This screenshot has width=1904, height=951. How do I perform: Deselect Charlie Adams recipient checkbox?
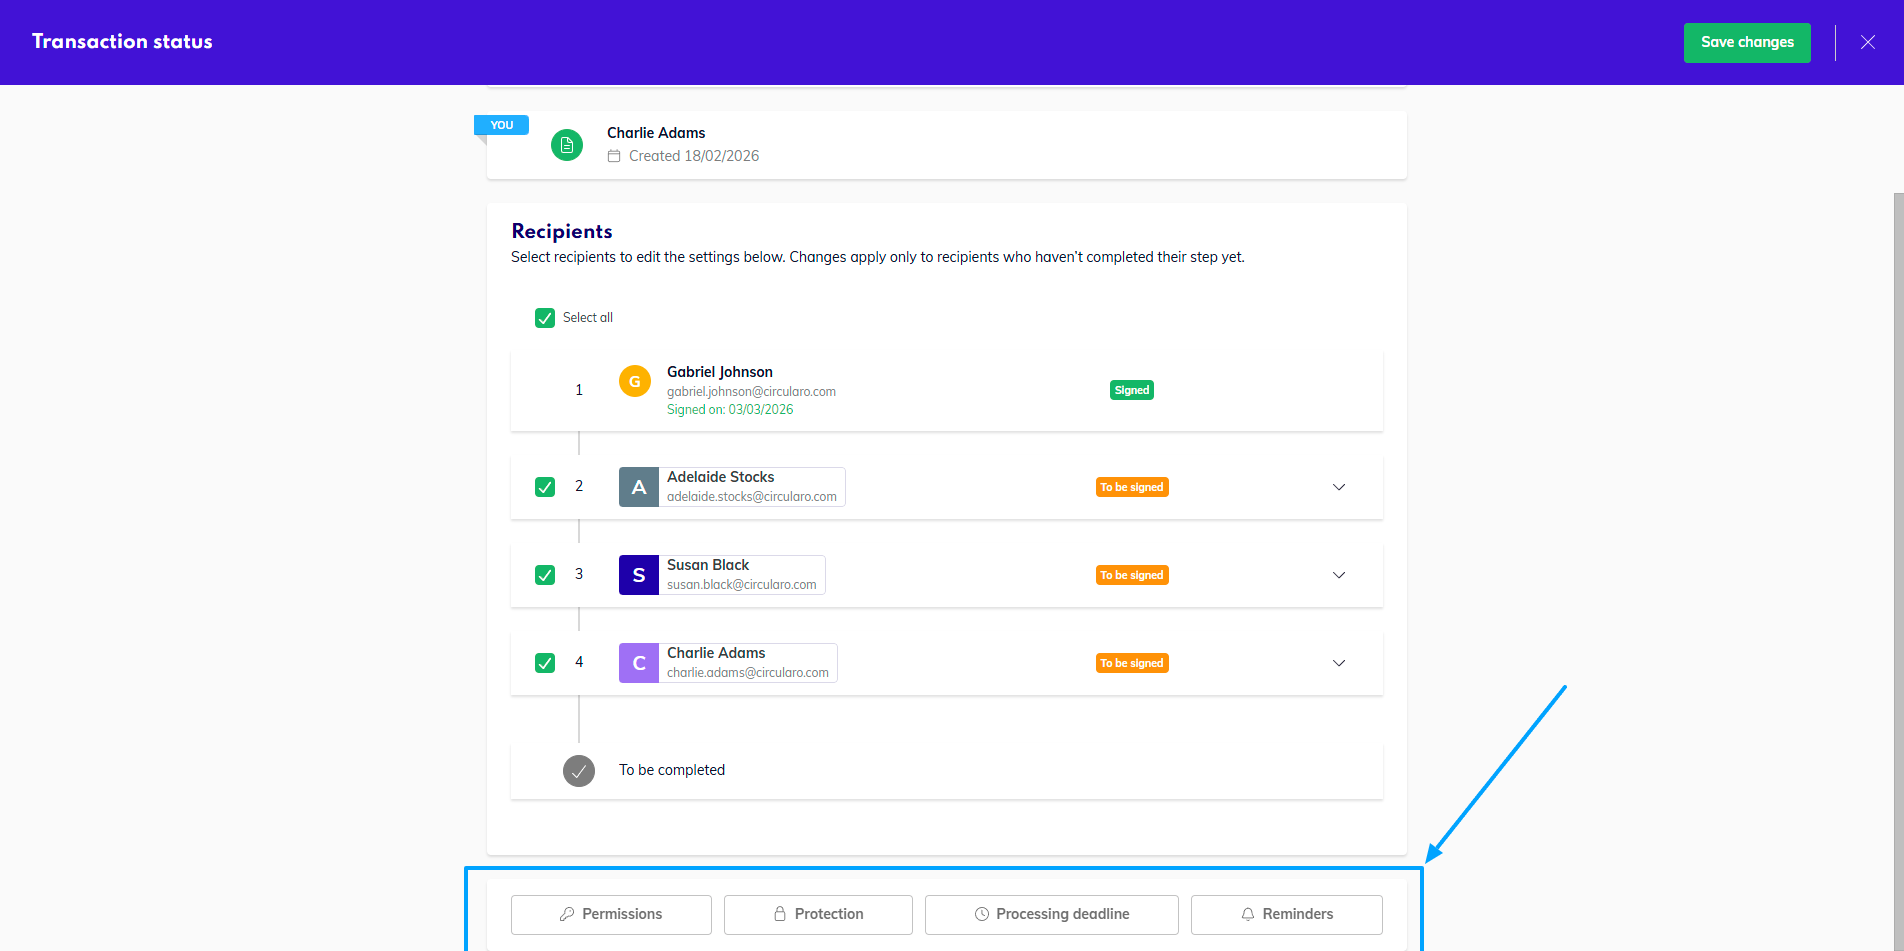click(545, 663)
